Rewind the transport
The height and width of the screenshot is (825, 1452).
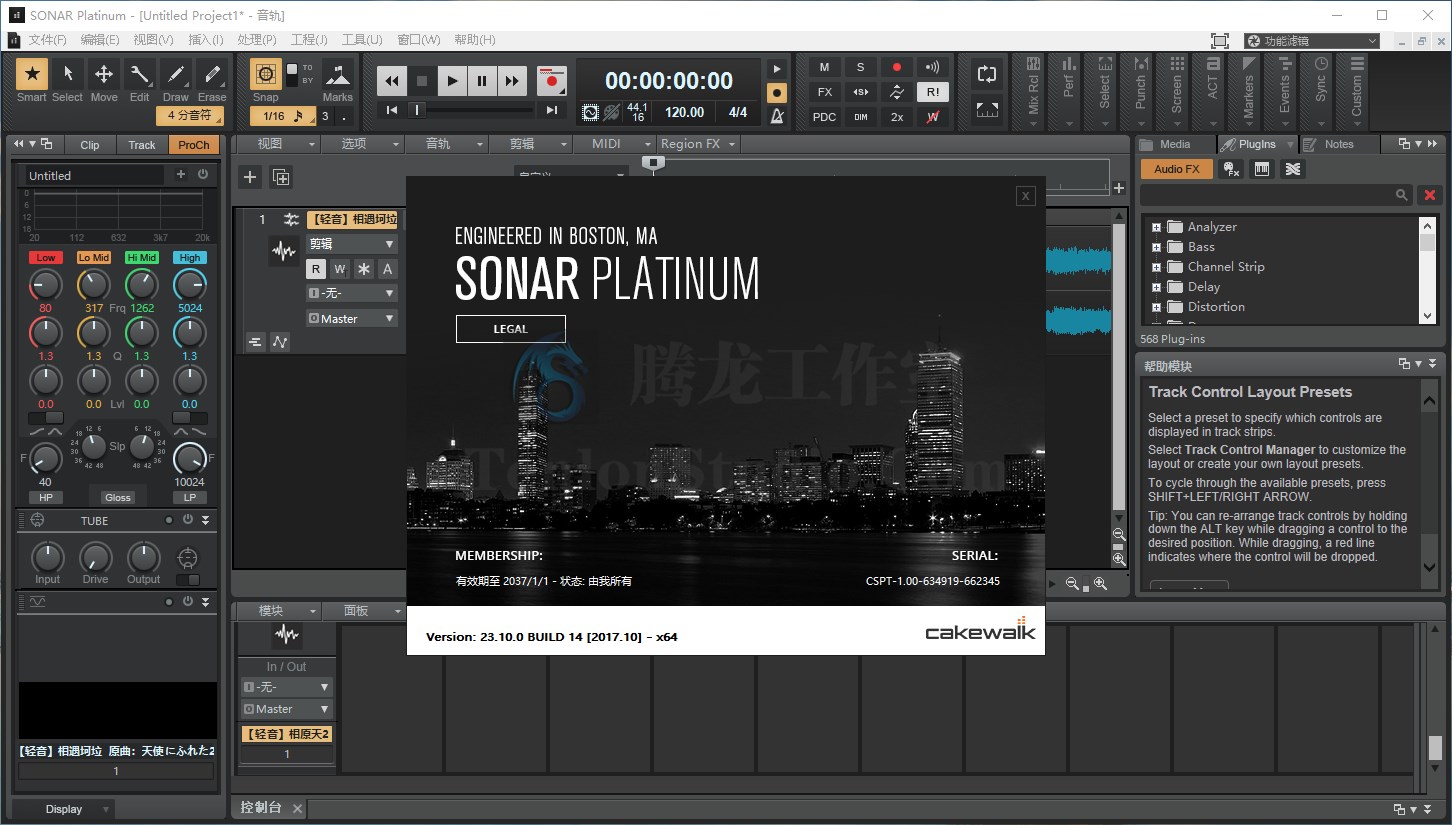pyautogui.click(x=392, y=81)
